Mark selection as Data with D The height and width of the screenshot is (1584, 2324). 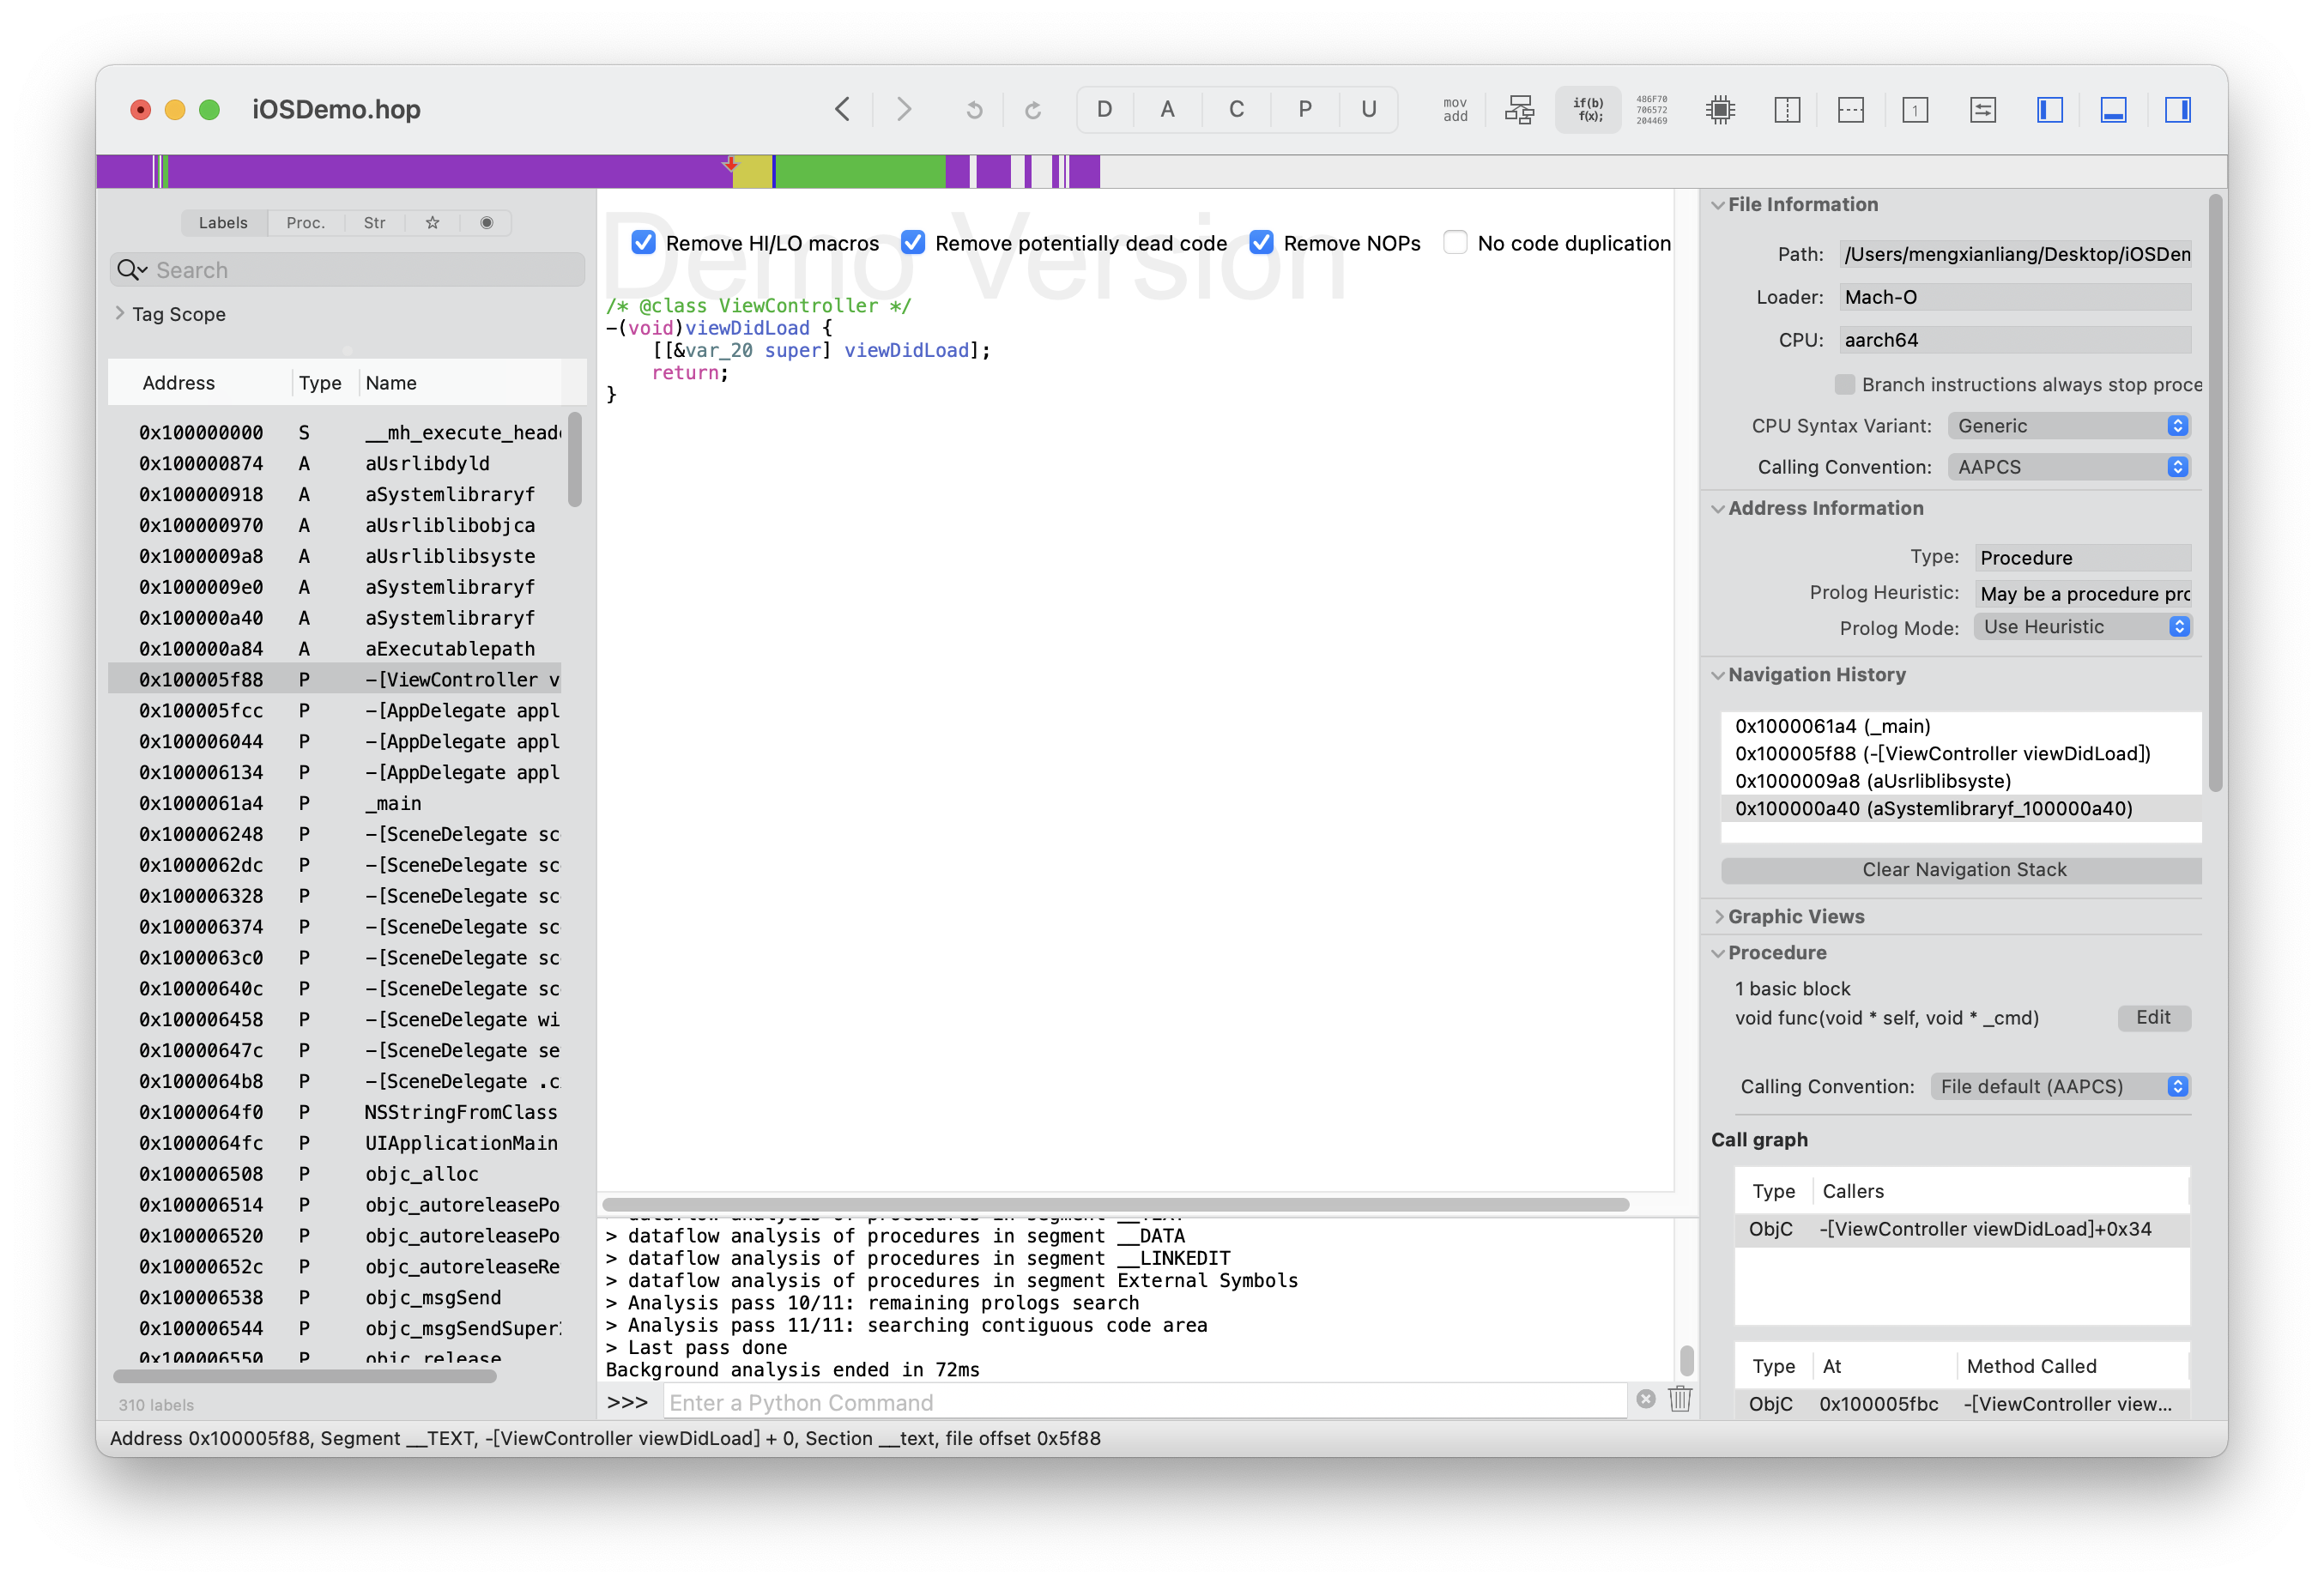pos(1105,109)
